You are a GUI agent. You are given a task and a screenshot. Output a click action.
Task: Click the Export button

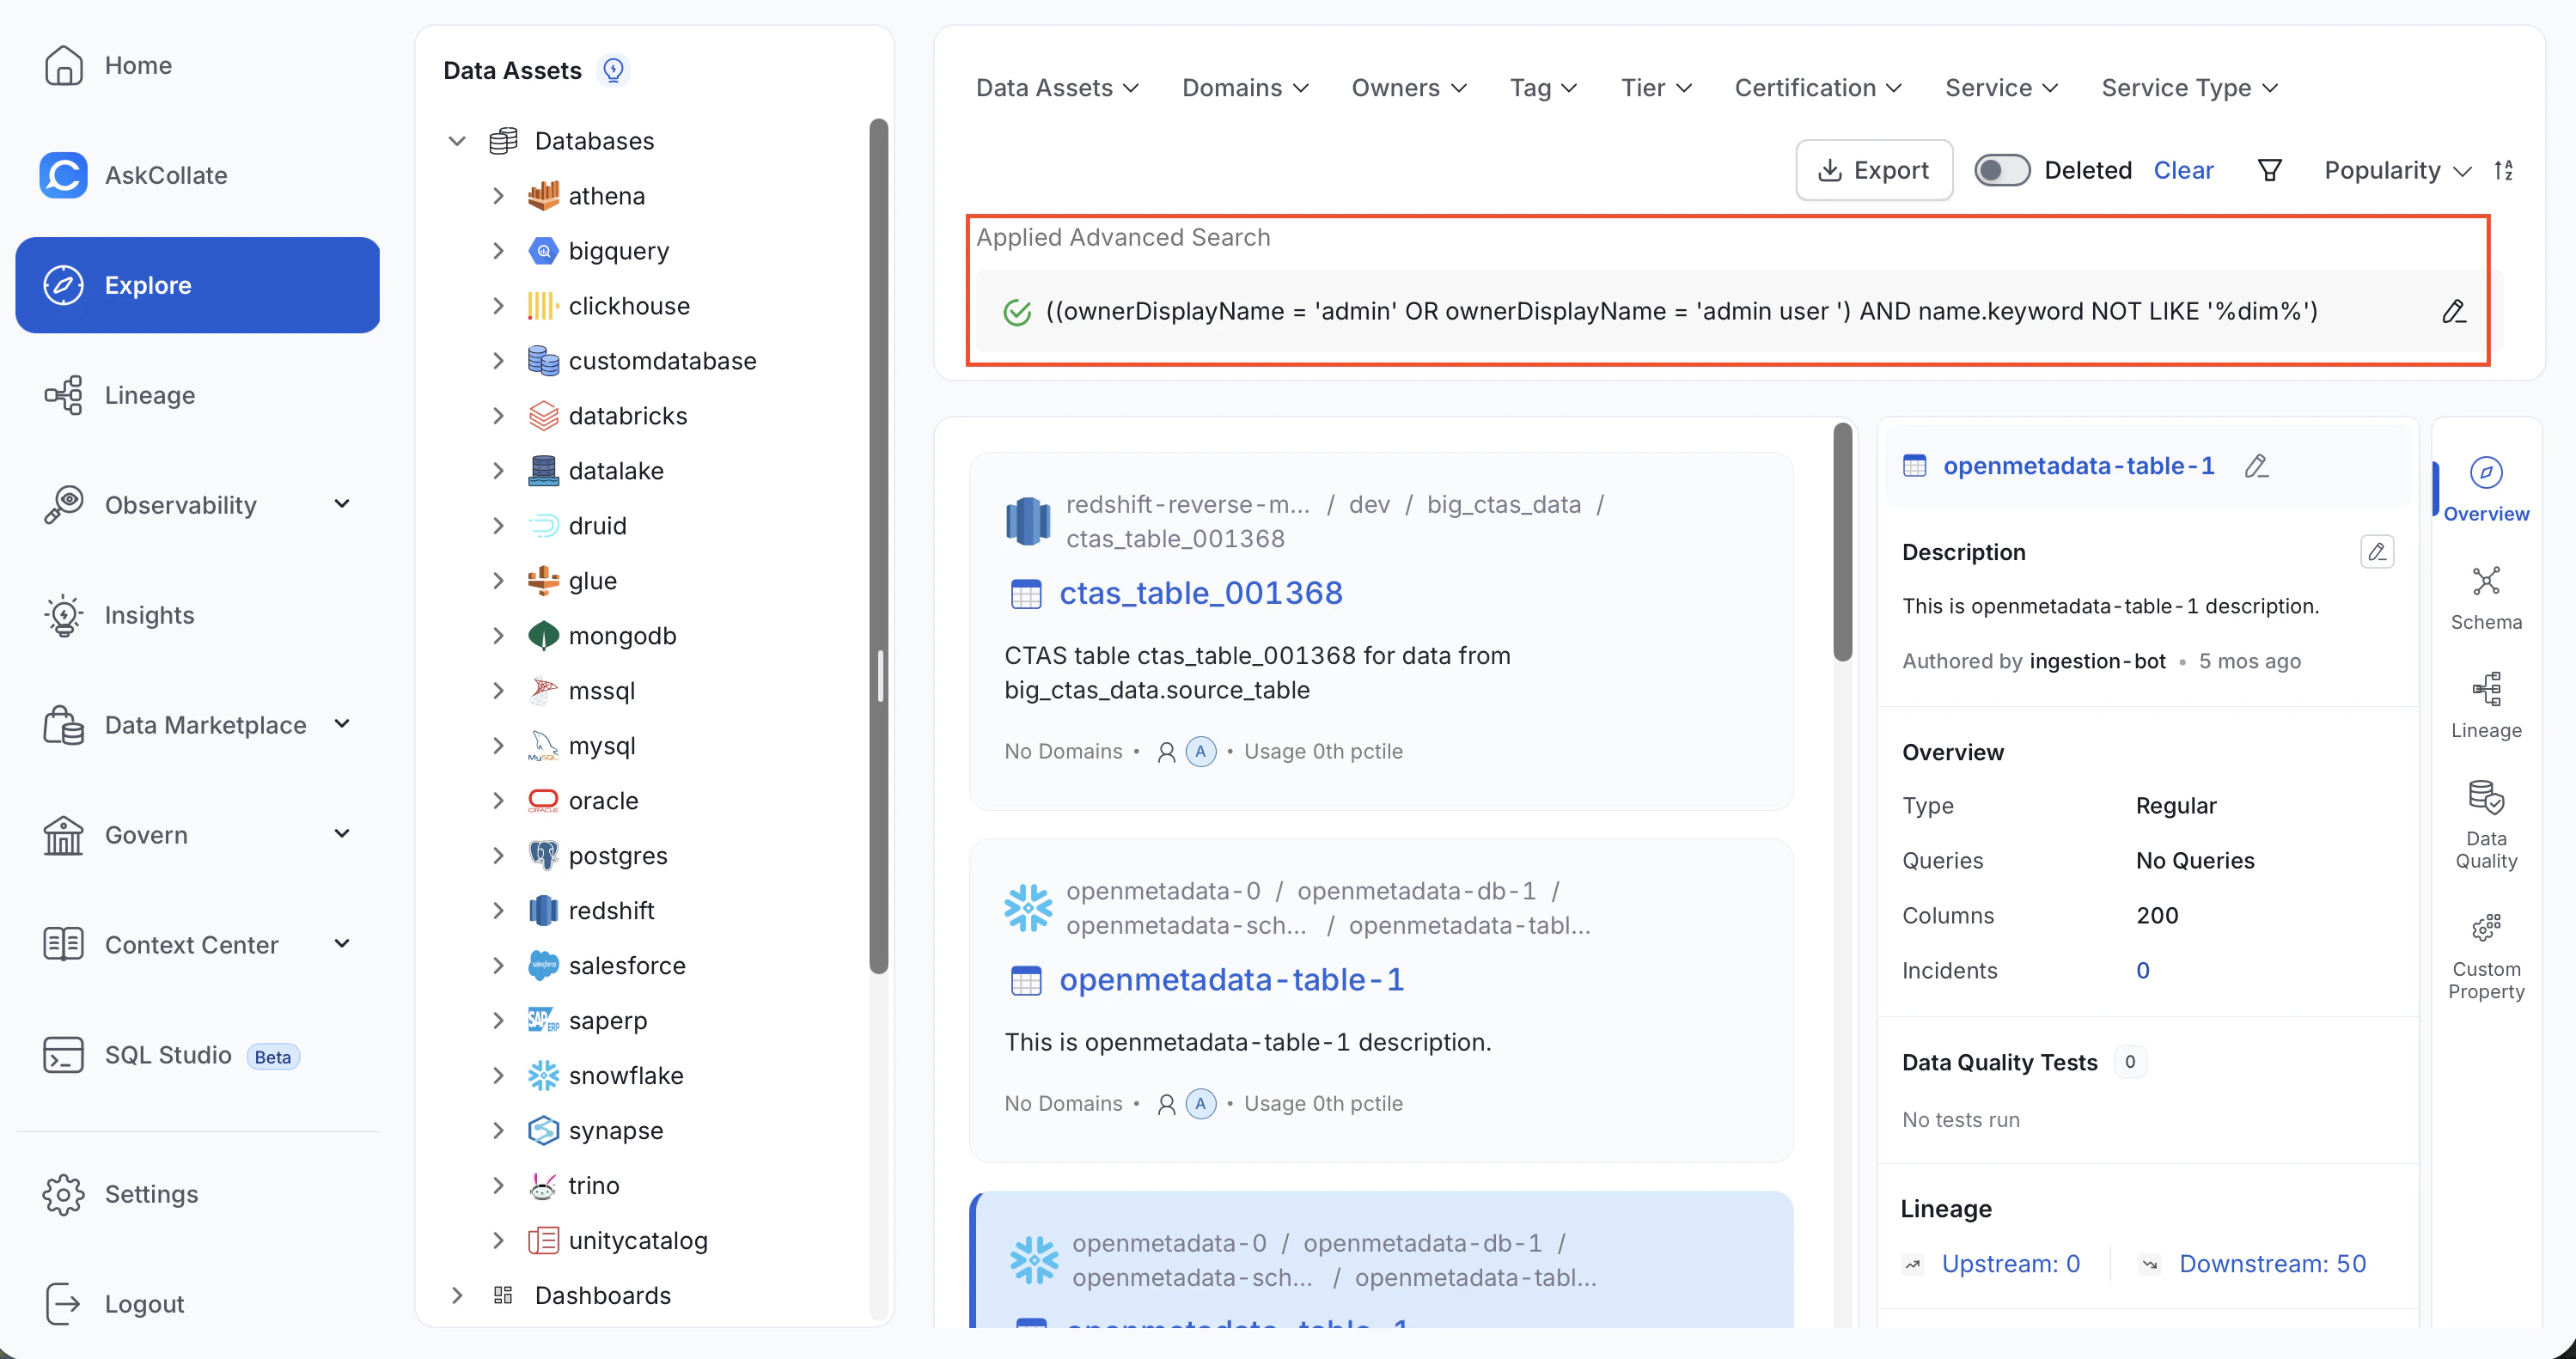(1874, 170)
